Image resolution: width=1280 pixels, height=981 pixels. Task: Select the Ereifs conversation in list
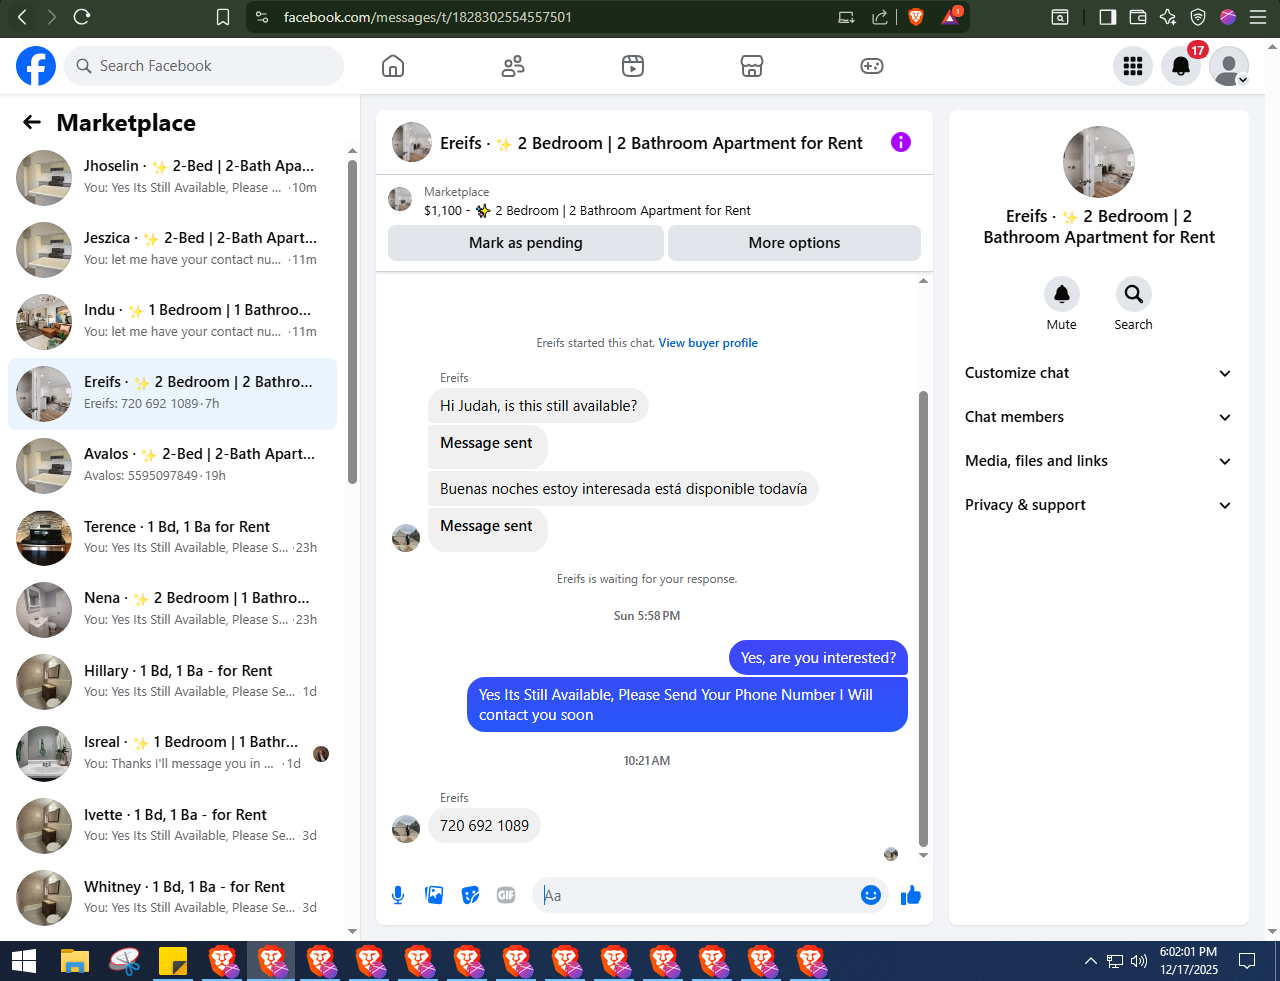(172, 394)
